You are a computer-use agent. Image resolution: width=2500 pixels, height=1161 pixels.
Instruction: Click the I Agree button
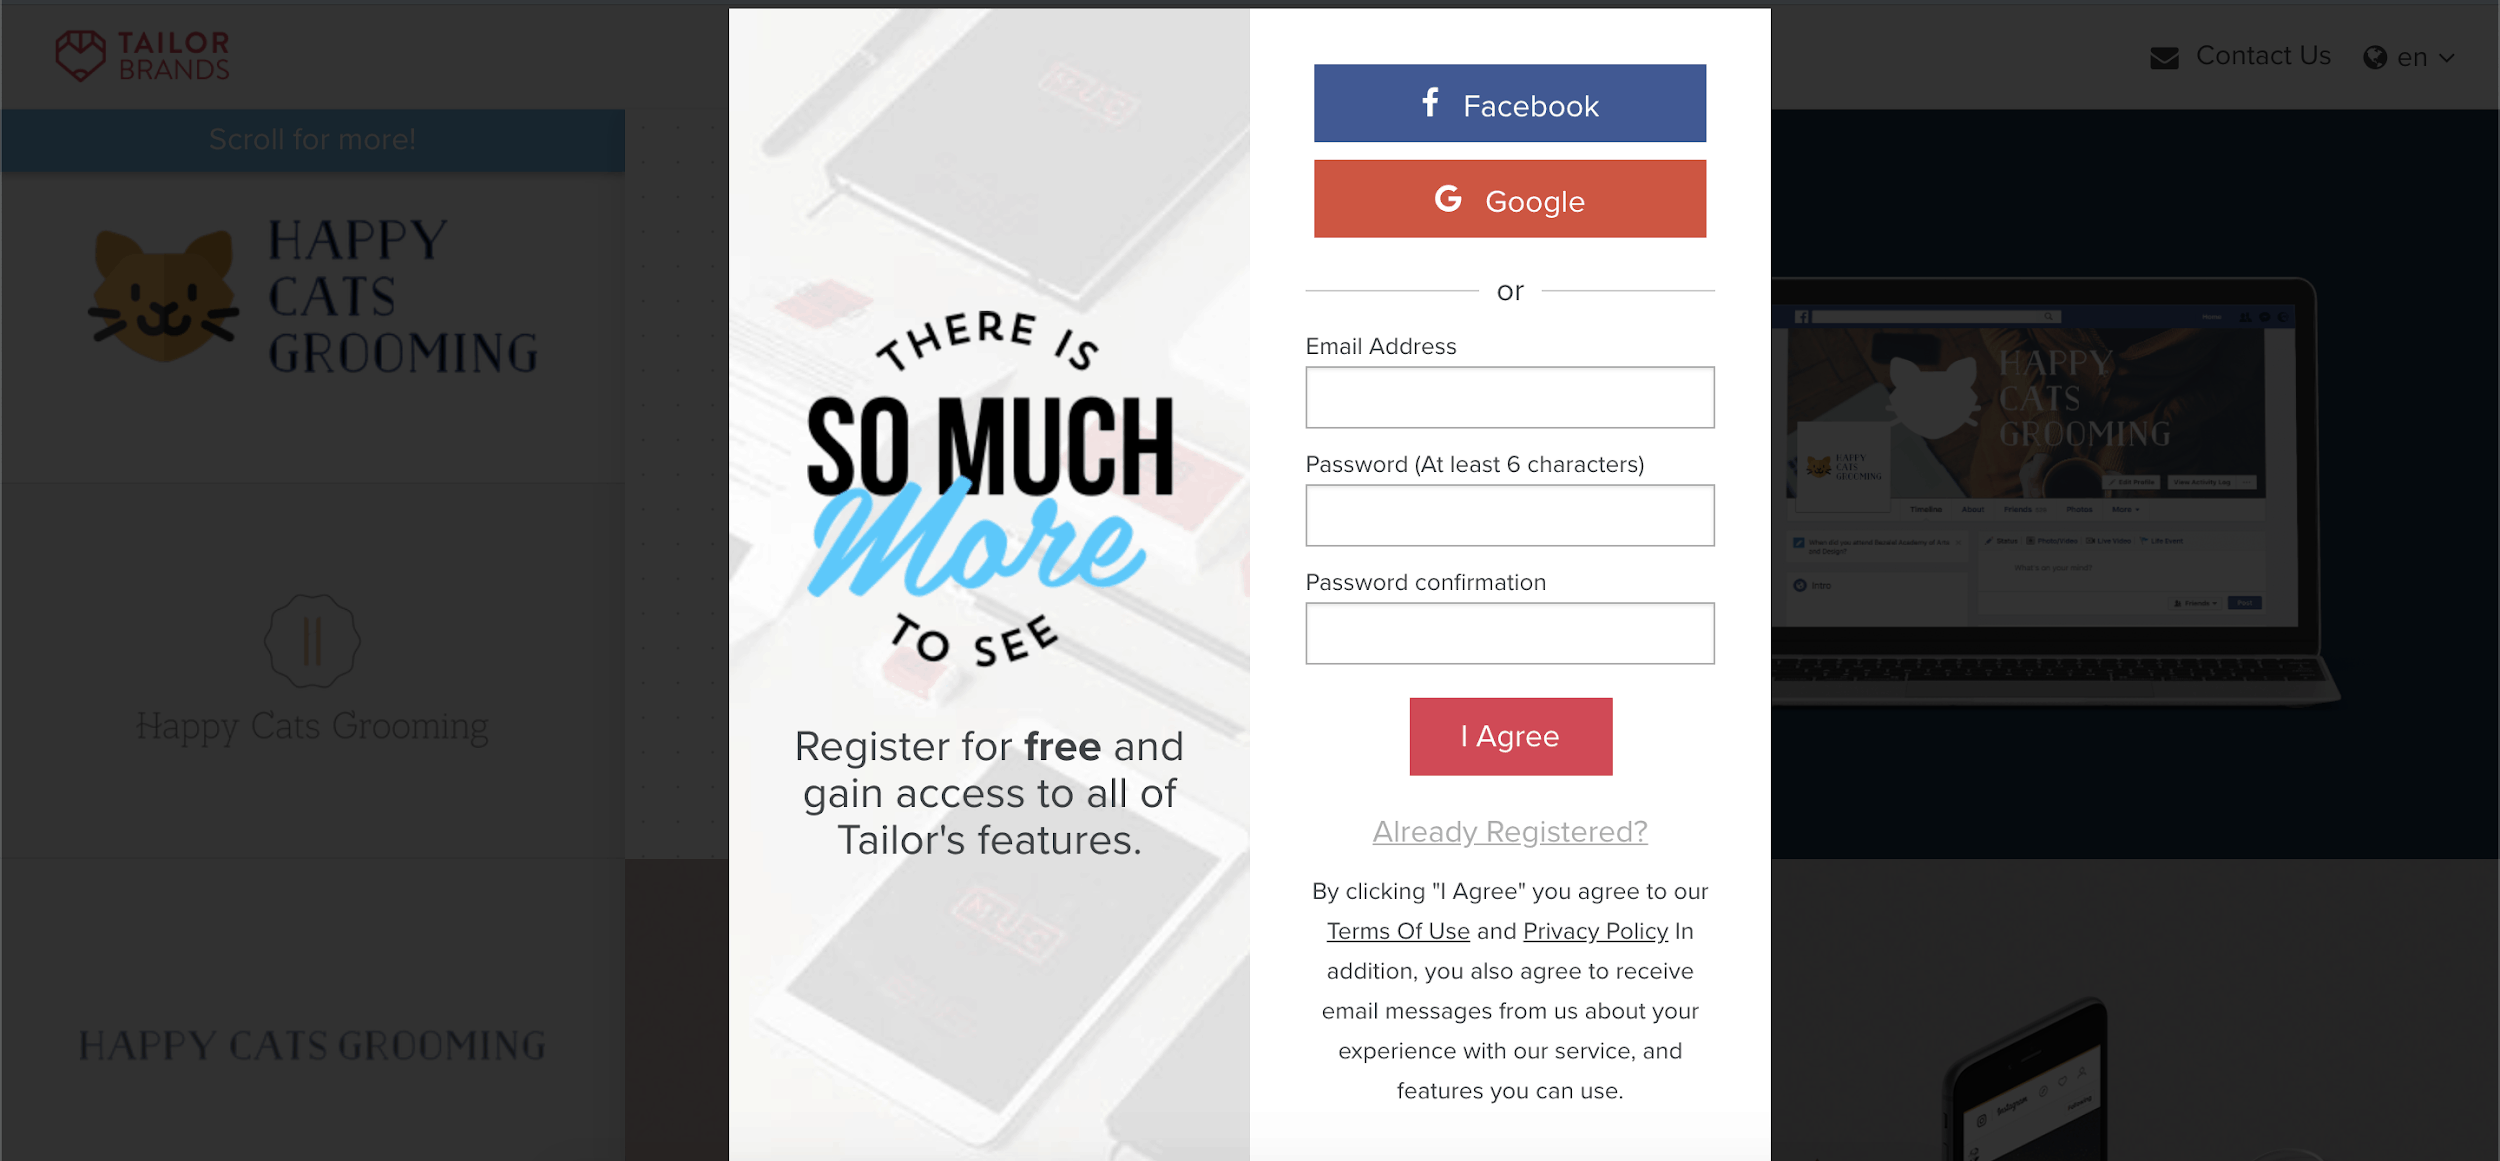pos(1508,735)
